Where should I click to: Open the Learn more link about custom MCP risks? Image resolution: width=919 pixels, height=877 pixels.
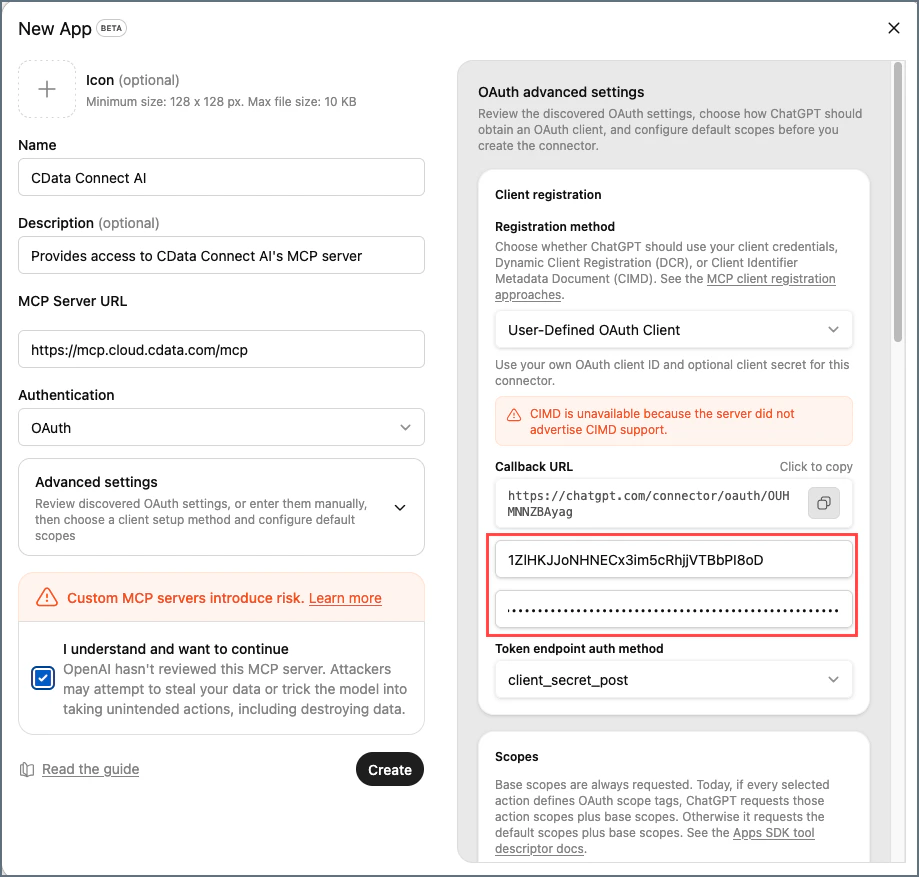click(345, 598)
